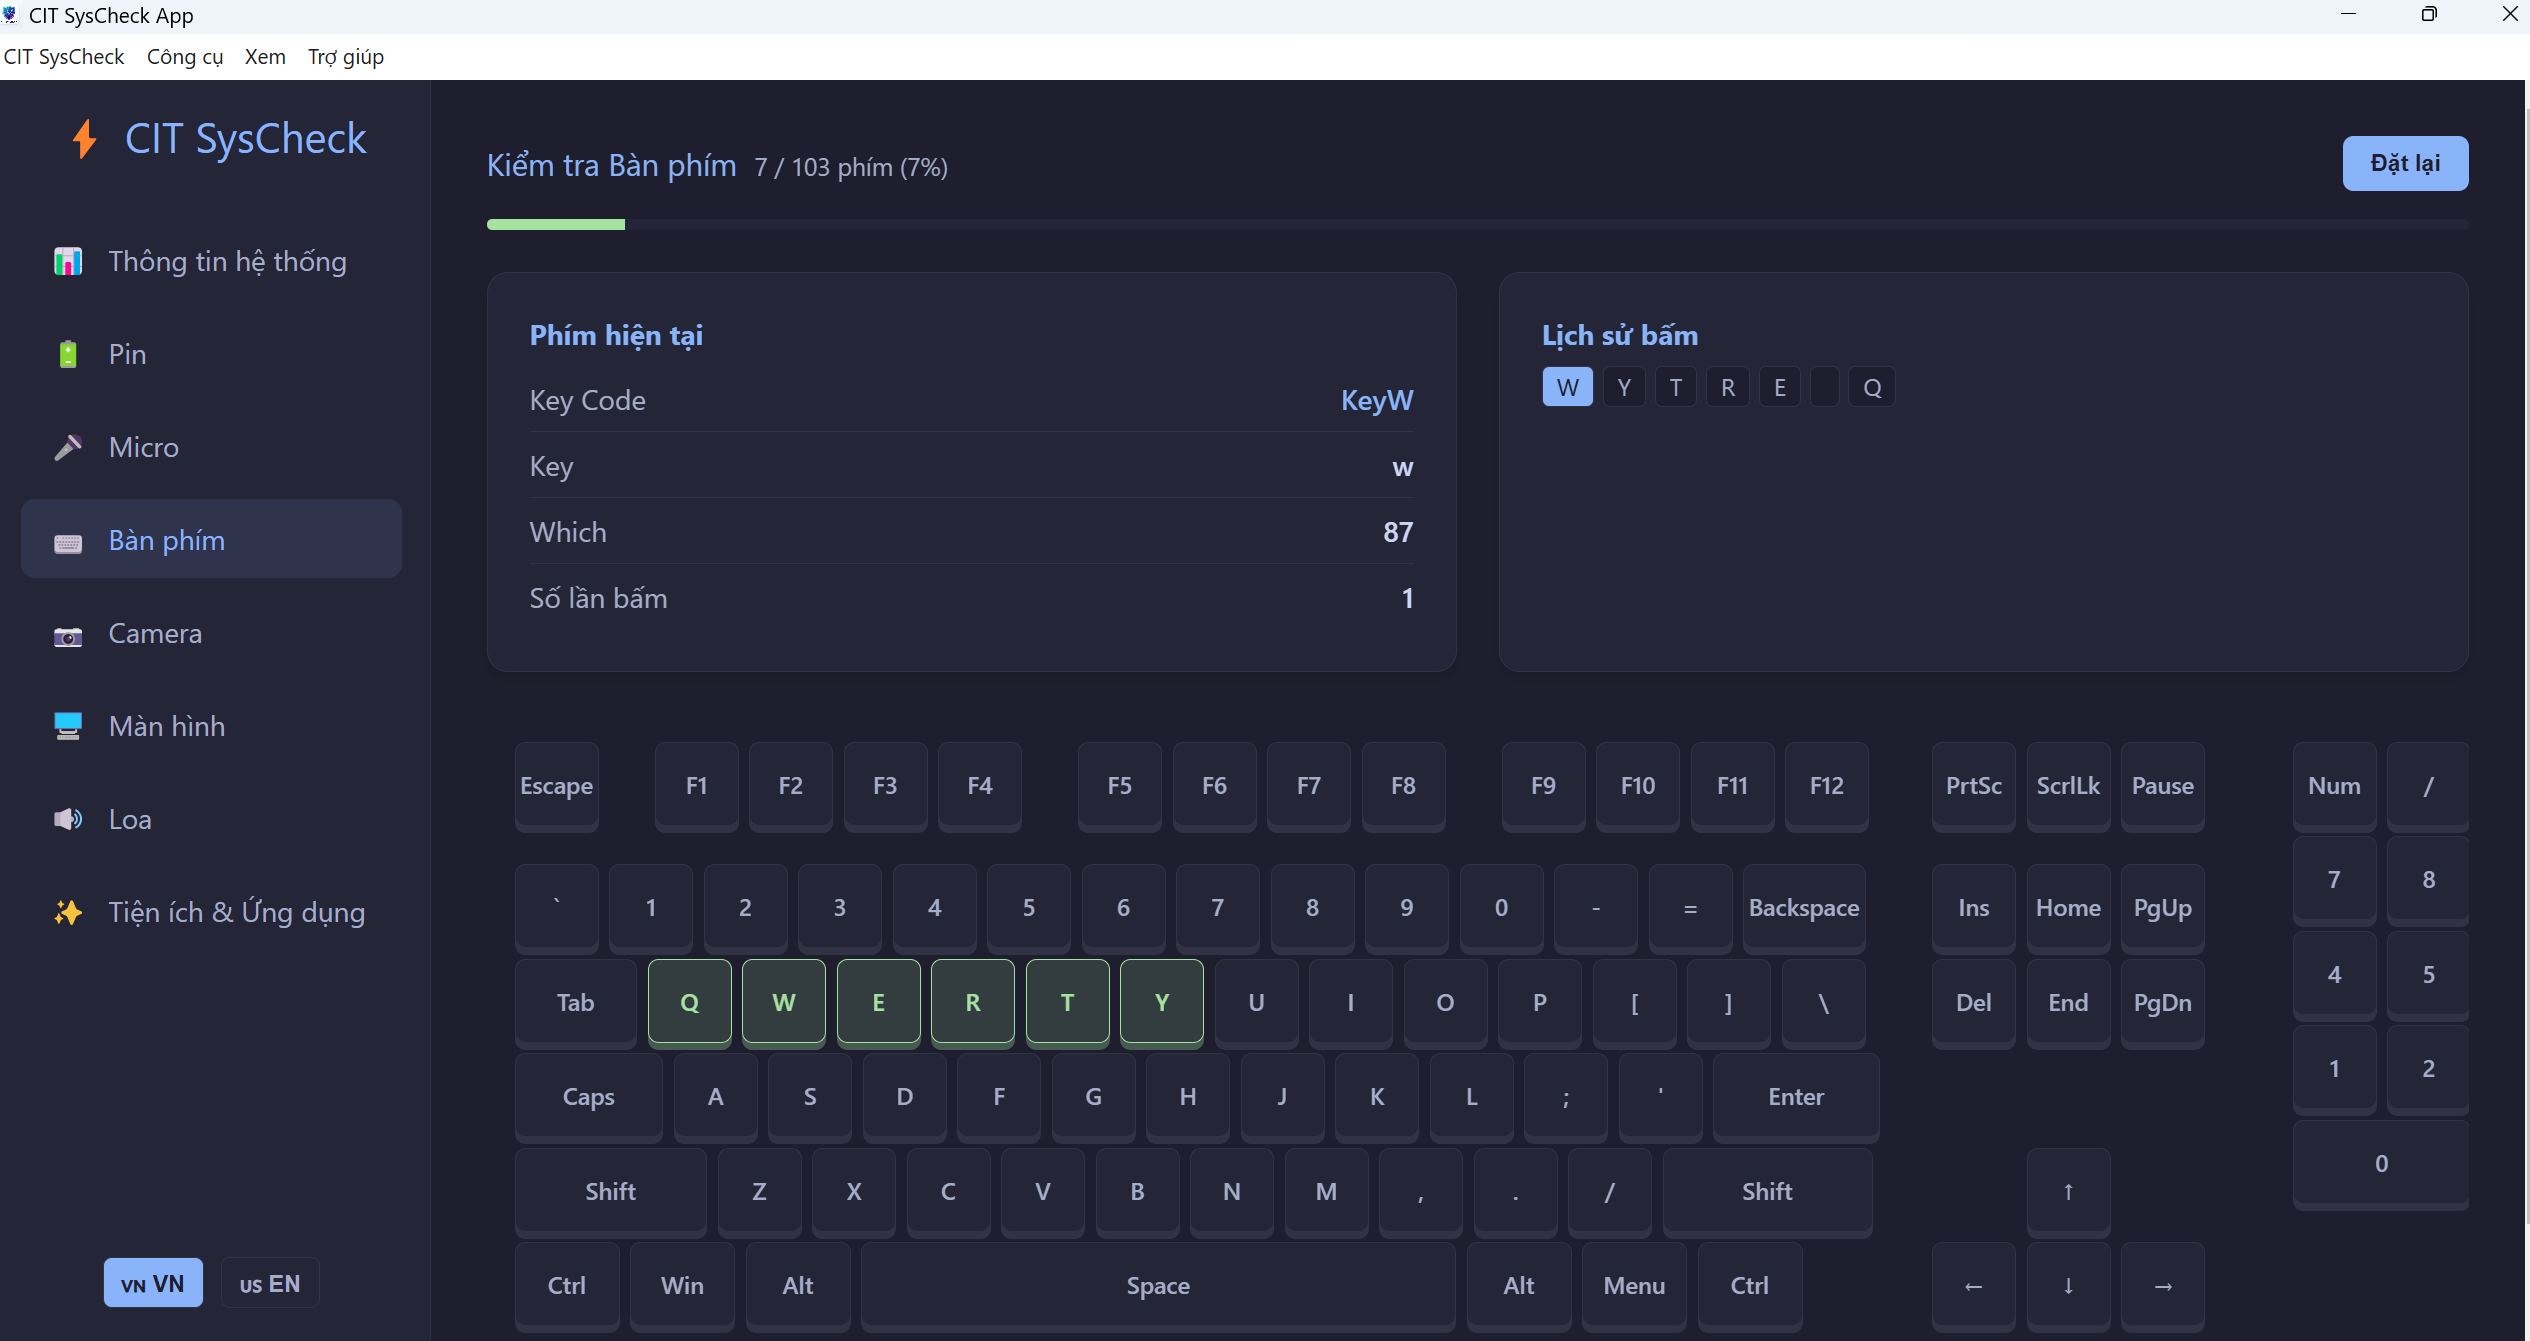
Task: Click the on-screen Space key
Action: (1157, 1285)
